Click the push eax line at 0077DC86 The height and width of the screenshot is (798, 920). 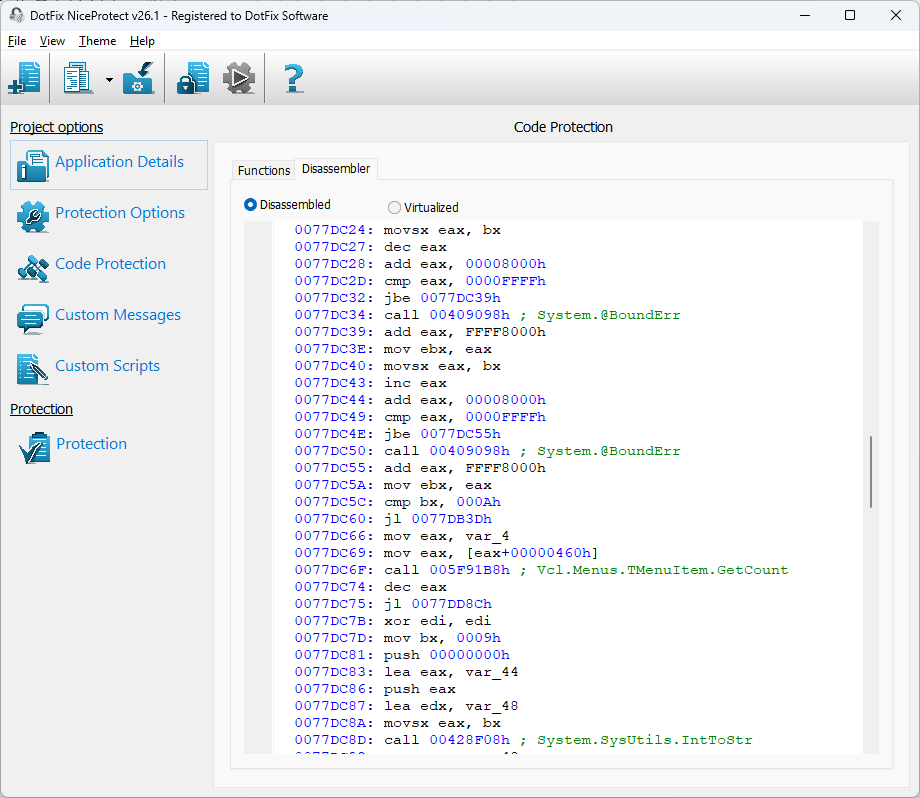[x=376, y=689]
